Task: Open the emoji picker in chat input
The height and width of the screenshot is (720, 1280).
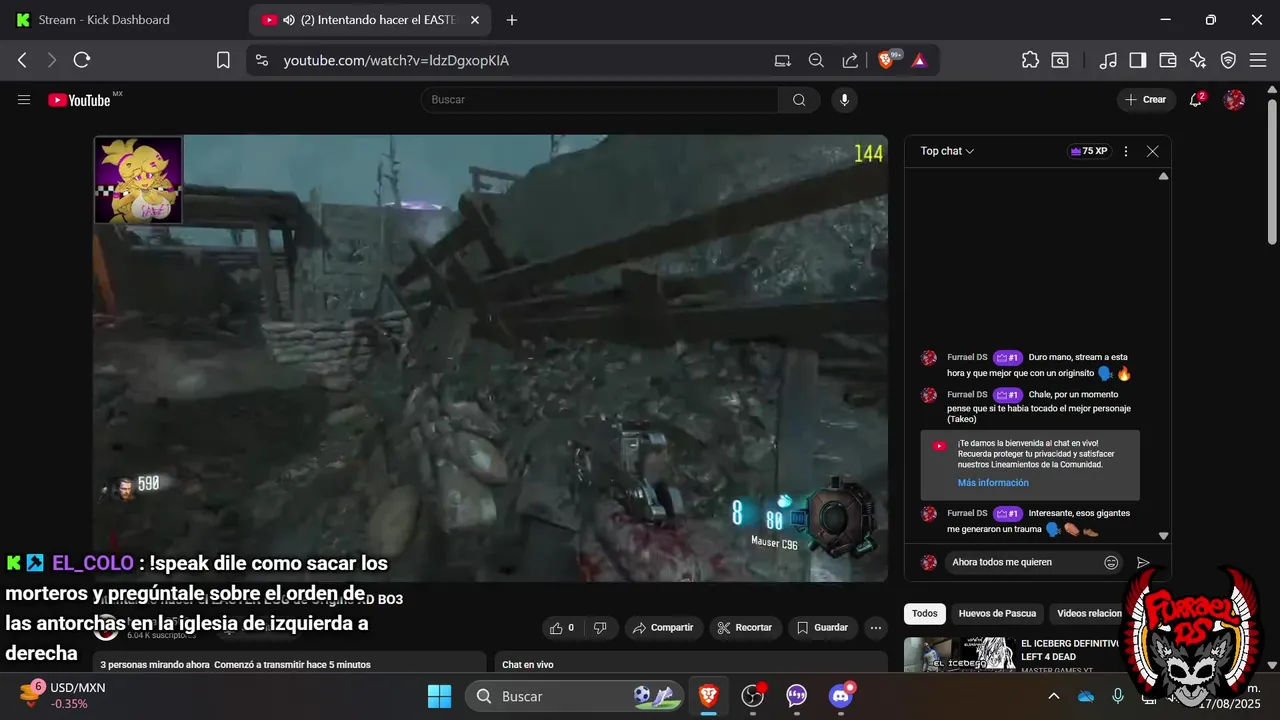Action: (1111, 562)
